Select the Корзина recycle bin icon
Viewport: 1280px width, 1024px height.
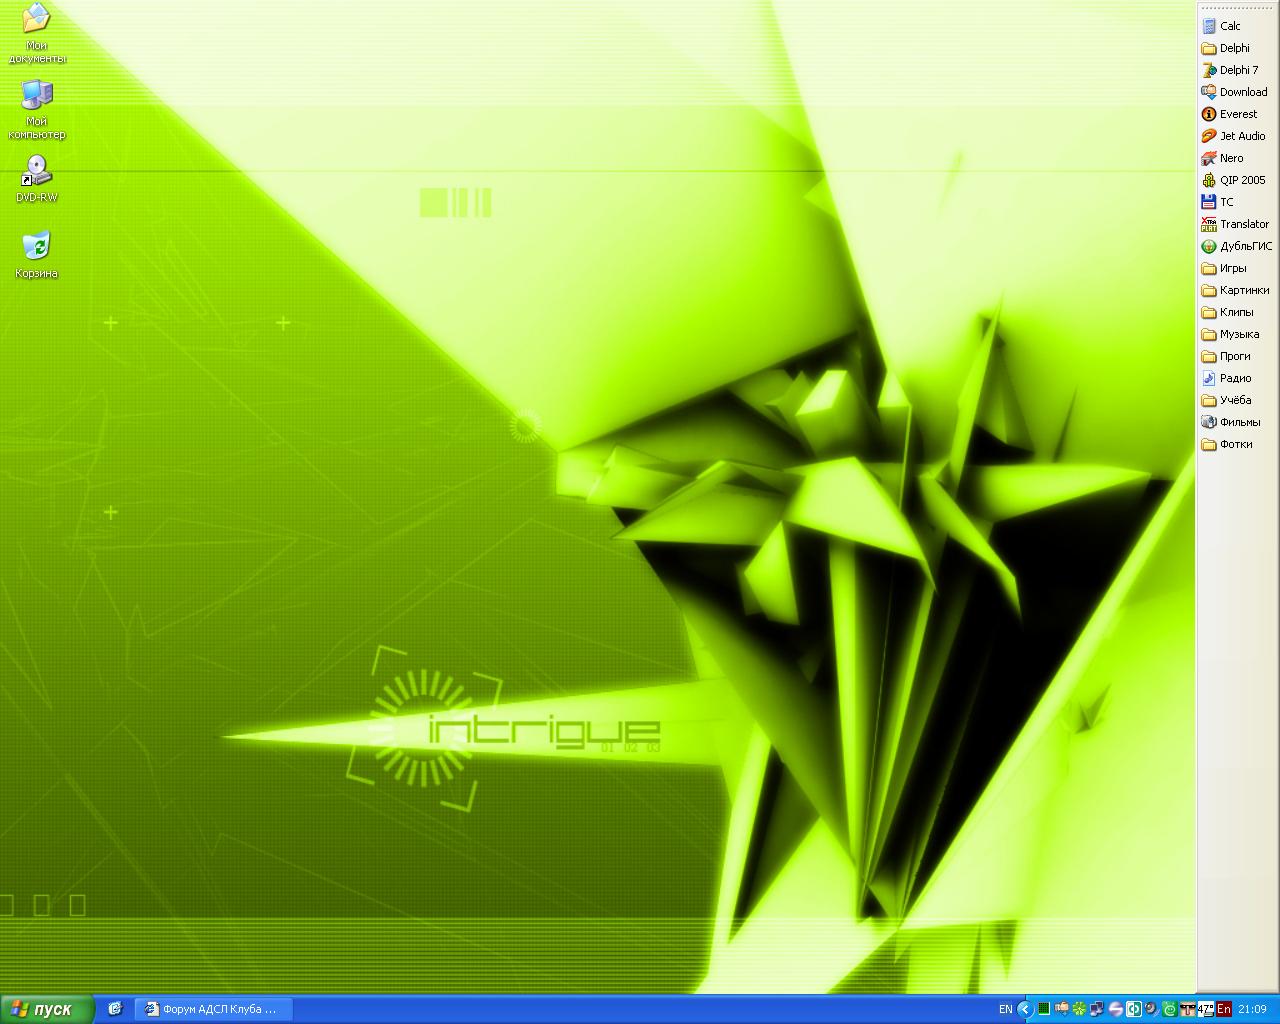click(x=36, y=254)
